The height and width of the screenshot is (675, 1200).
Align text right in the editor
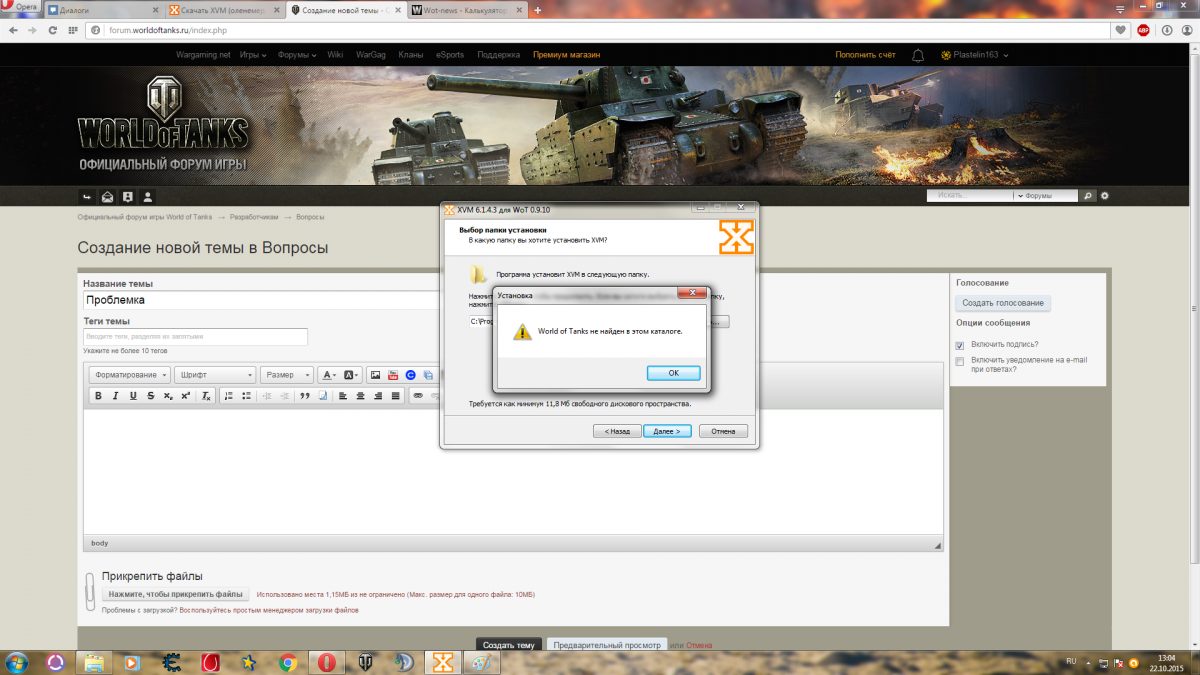click(377, 396)
